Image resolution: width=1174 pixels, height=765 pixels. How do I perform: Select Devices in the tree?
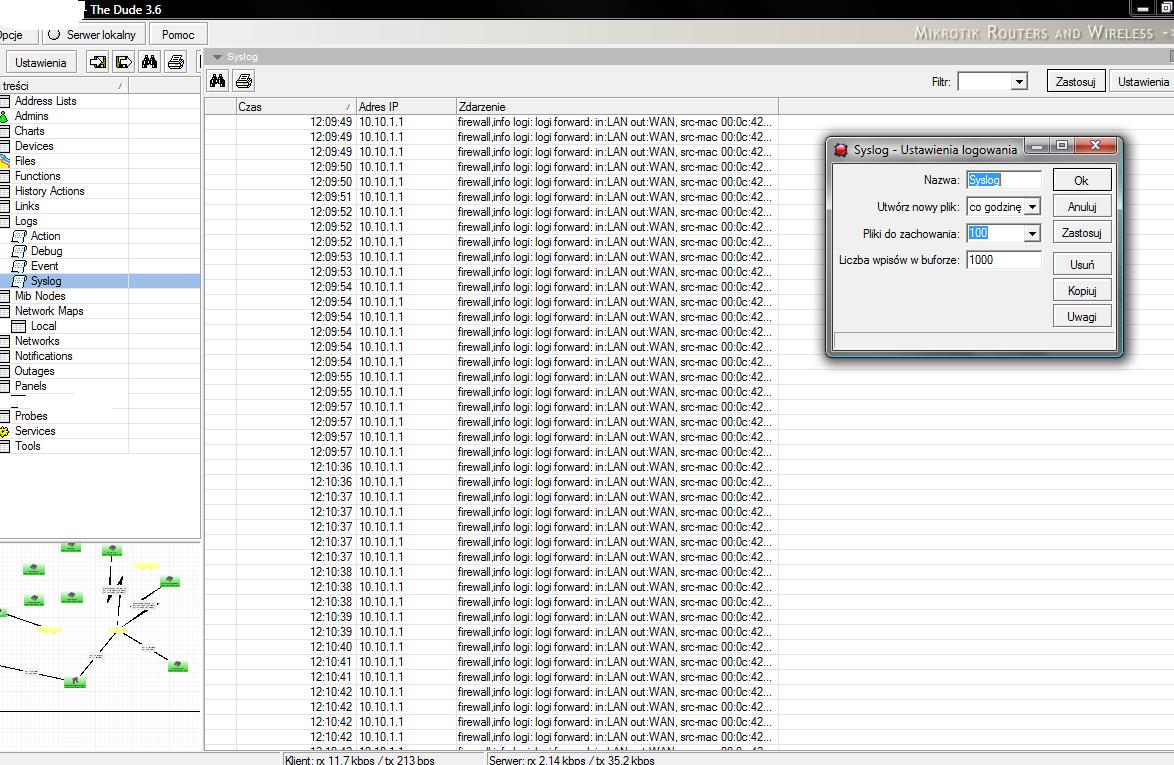point(34,146)
